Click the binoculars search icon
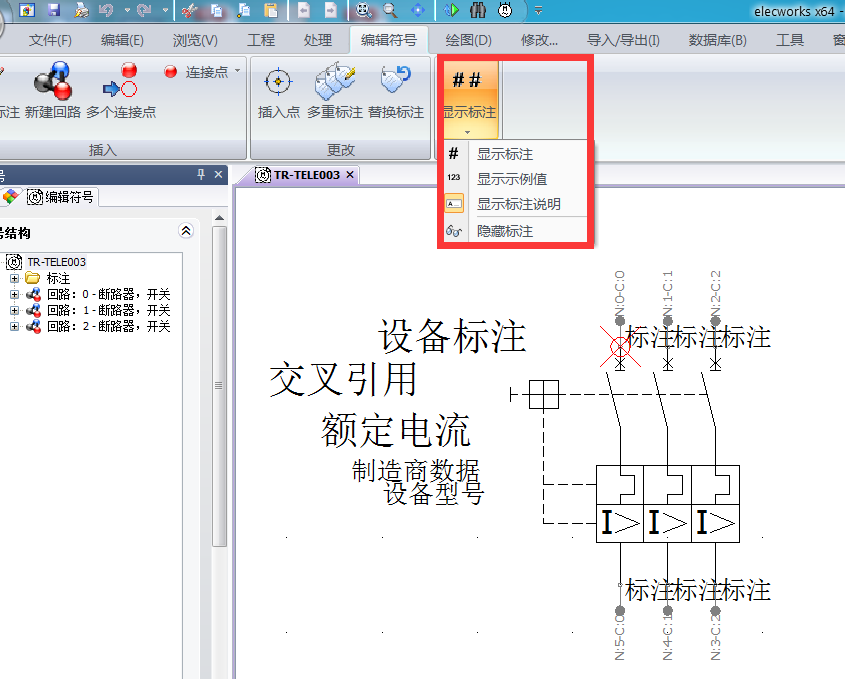Screen dimensions: 845x679 click(x=478, y=10)
